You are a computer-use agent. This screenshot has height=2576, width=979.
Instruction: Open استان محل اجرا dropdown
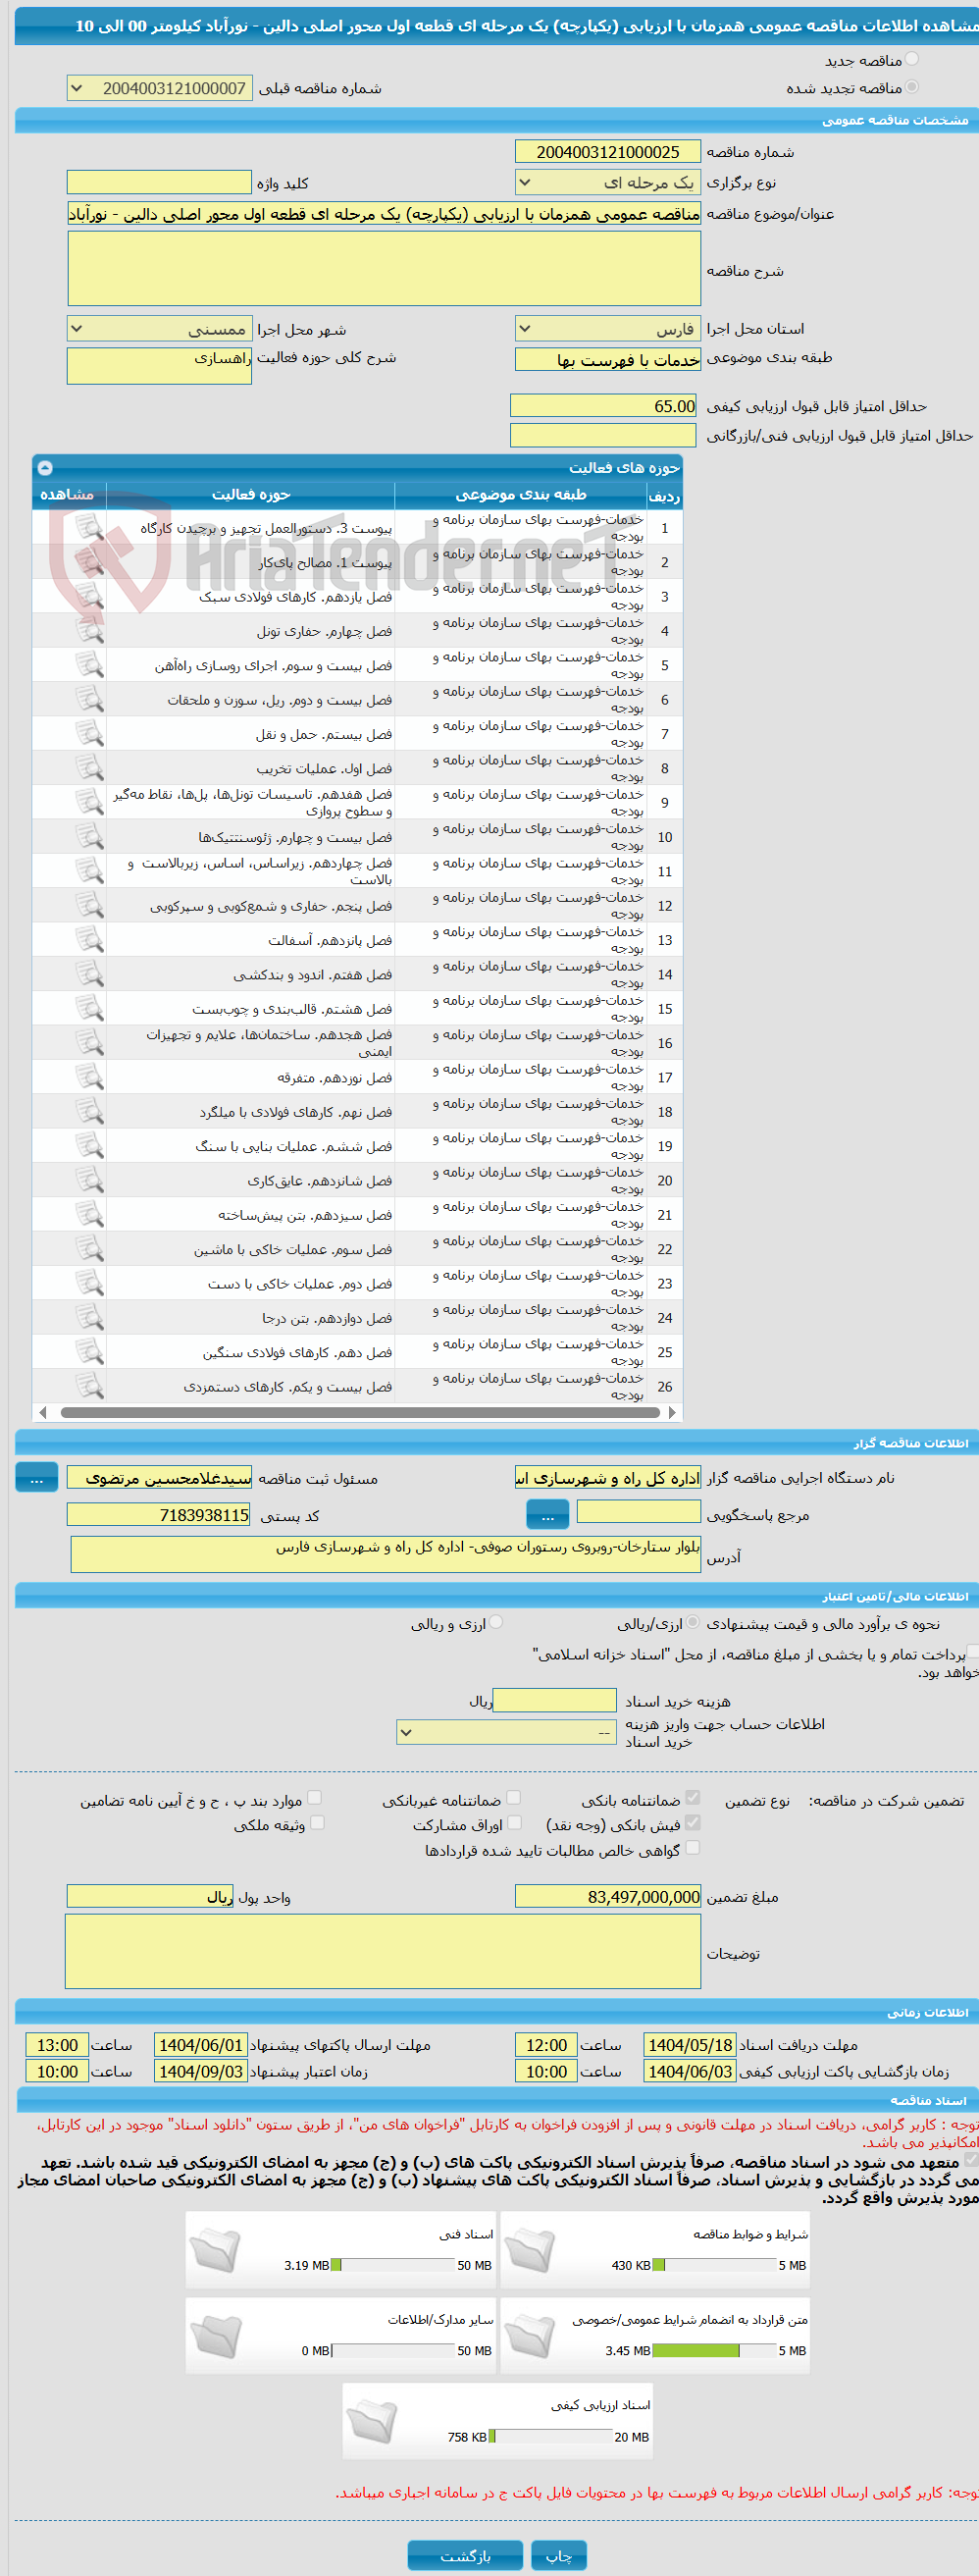click(607, 328)
